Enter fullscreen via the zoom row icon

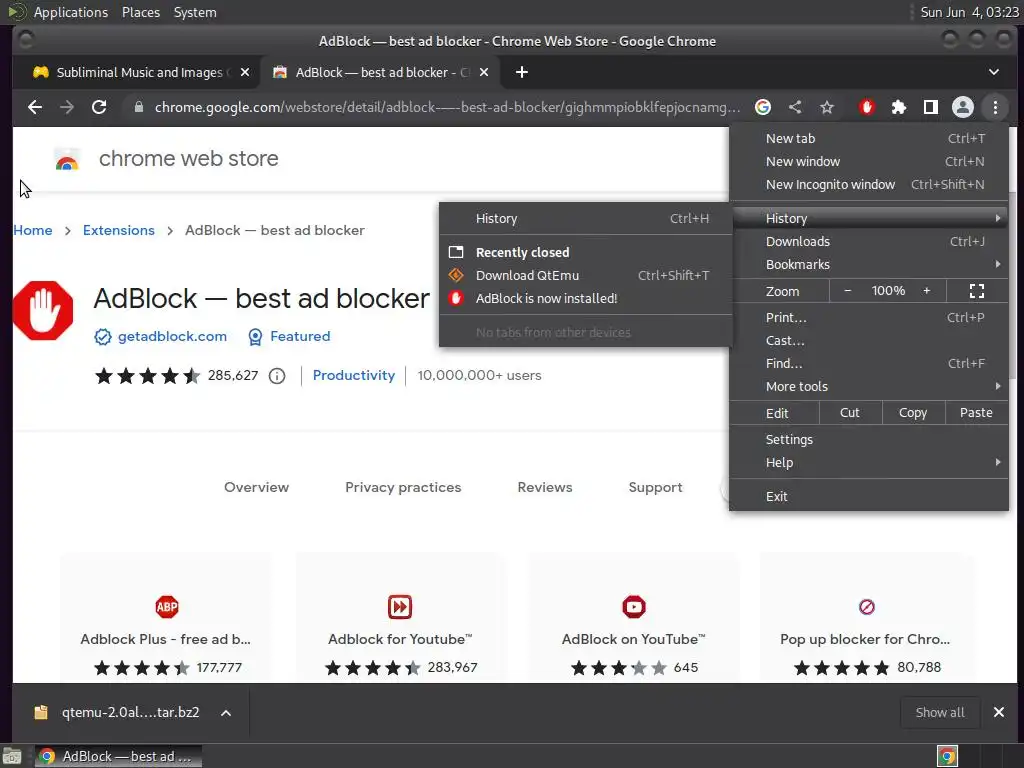coord(976,291)
